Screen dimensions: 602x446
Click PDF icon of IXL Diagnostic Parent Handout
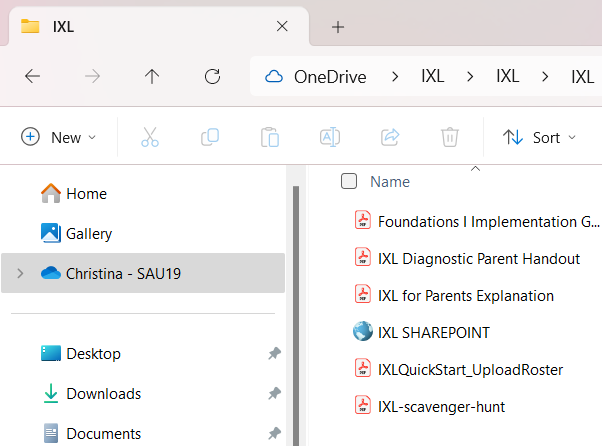coord(363,257)
